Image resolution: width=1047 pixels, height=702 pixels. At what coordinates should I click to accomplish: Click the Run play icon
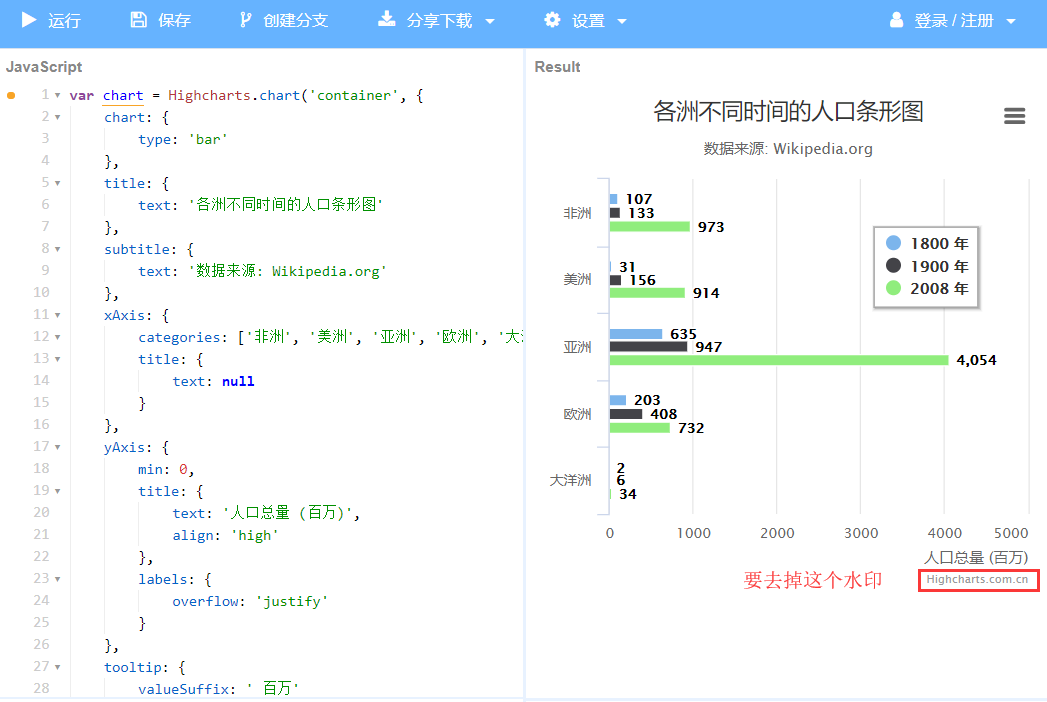pyautogui.click(x=29, y=20)
